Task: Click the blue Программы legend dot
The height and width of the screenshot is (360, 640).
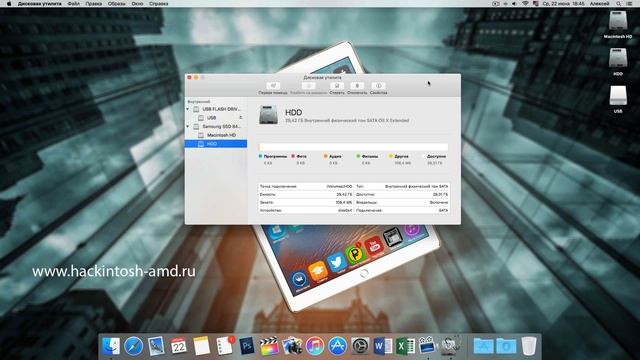Action: [x=260, y=156]
